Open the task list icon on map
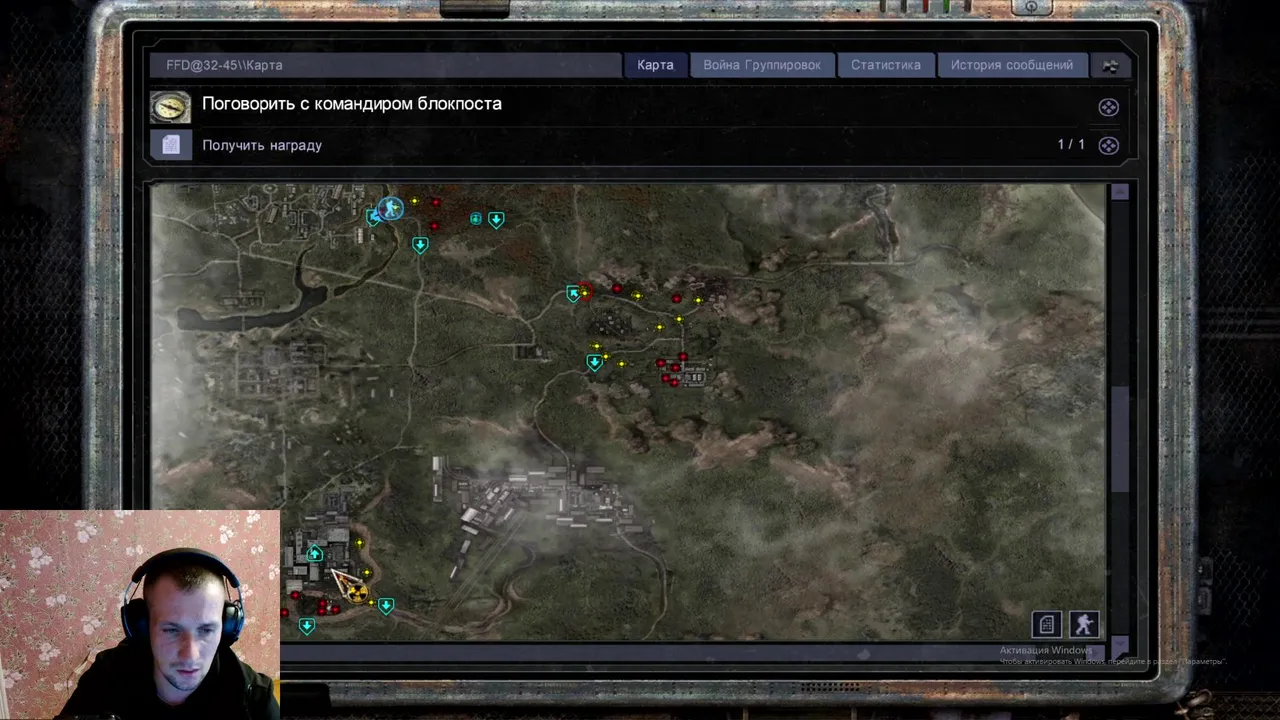The width and height of the screenshot is (1280, 720). coord(1046,625)
